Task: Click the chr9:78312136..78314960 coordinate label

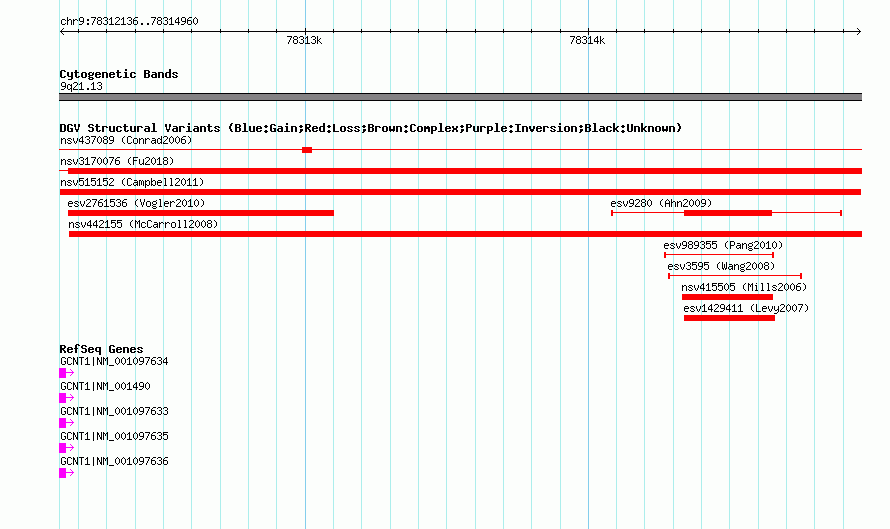Action: coord(129,22)
